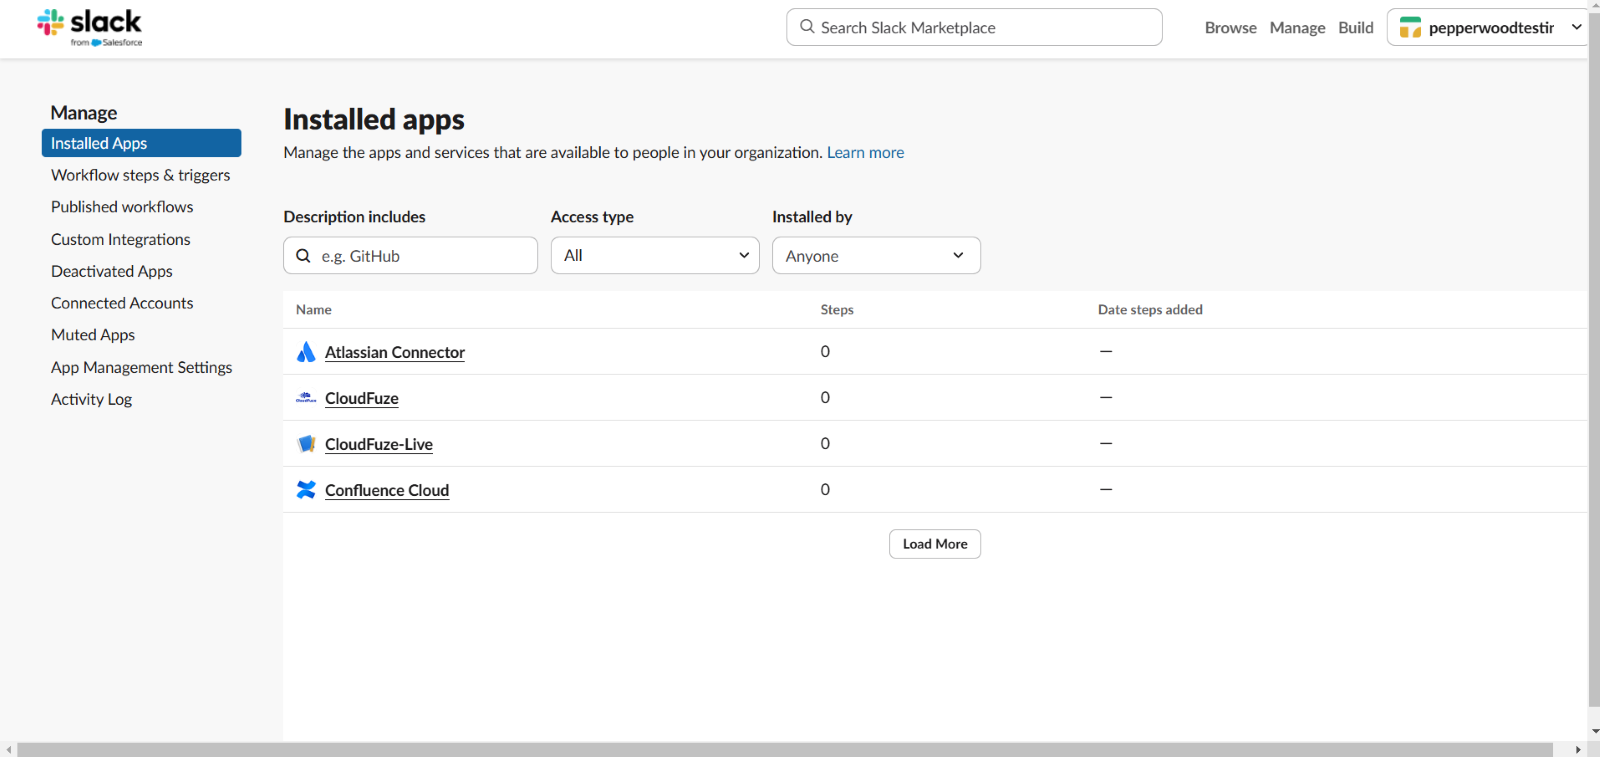Click the horizontal scrollbar thumb
The width and height of the screenshot is (1600, 757).
(785, 749)
